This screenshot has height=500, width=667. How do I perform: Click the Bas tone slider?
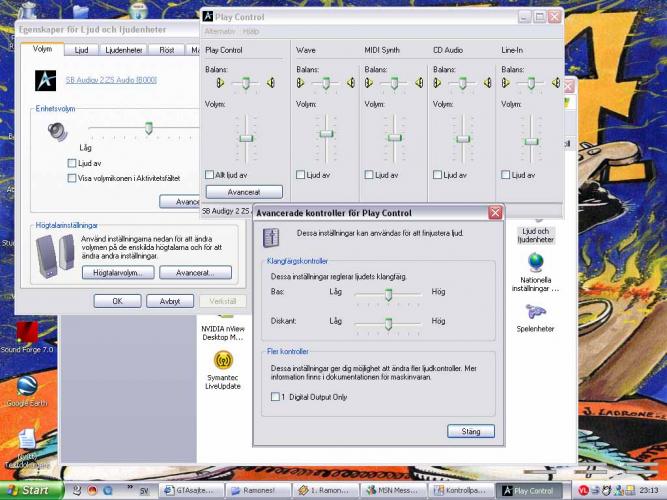click(x=388, y=292)
